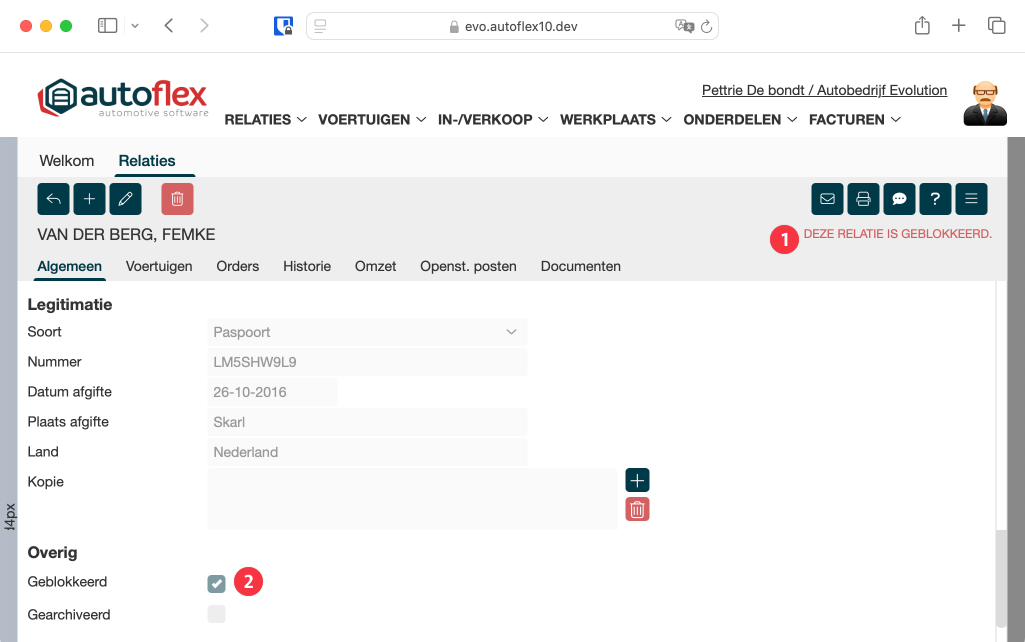1025x642 pixels.
Task: Open the hamburger list menu icon
Action: click(971, 199)
